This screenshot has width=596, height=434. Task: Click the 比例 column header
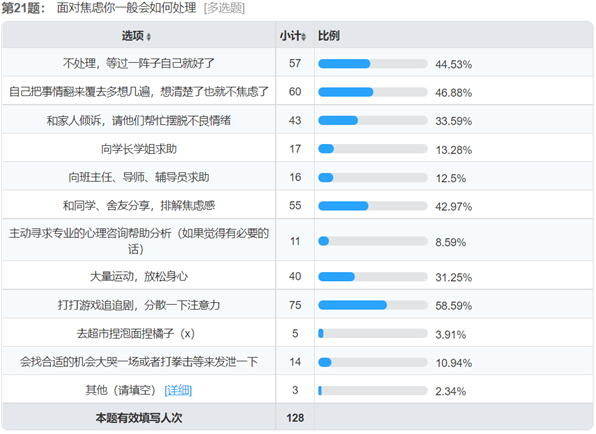click(329, 36)
